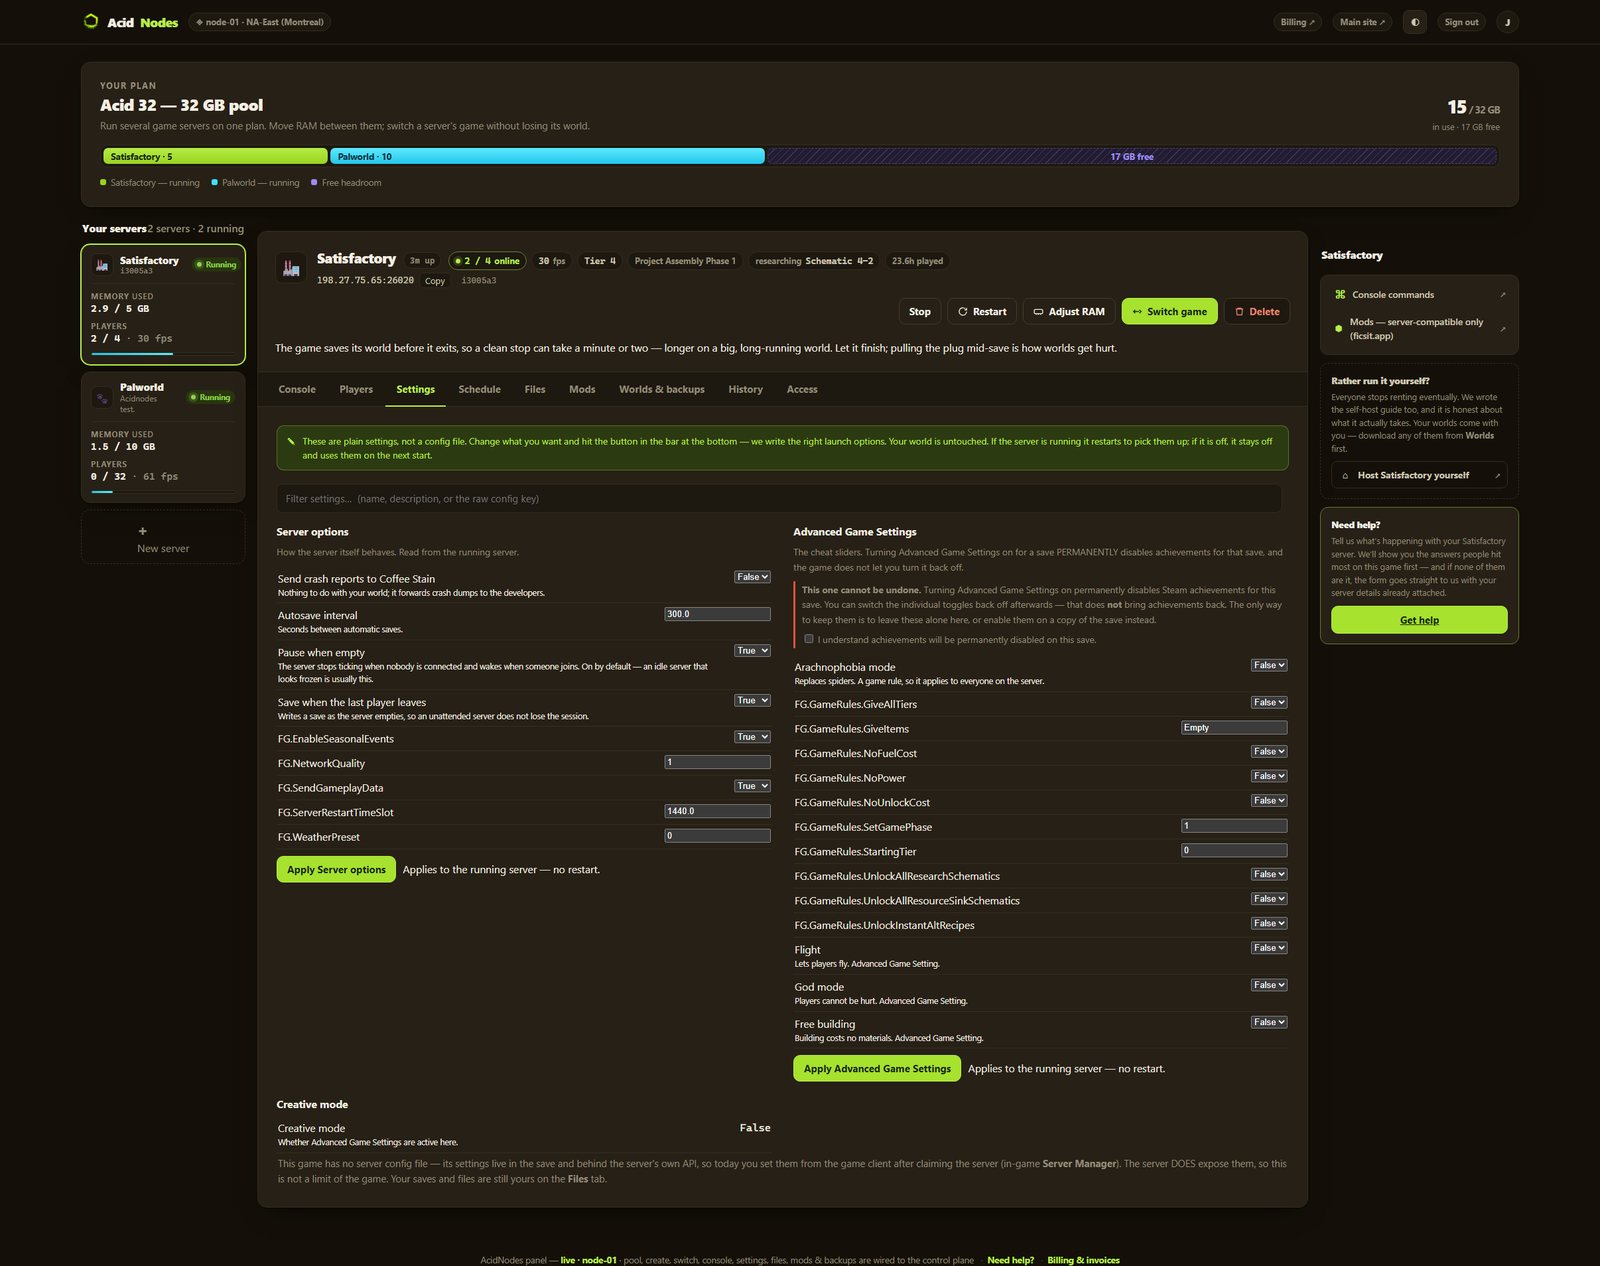Image resolution: width=1600 pixels, height=1266 pixels.
Task: Switch to the Console tab
Action: coord(297,390)
